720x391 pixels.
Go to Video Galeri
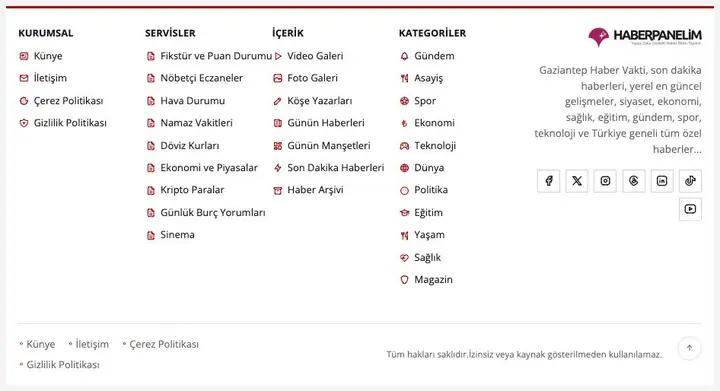pos(315,56)
